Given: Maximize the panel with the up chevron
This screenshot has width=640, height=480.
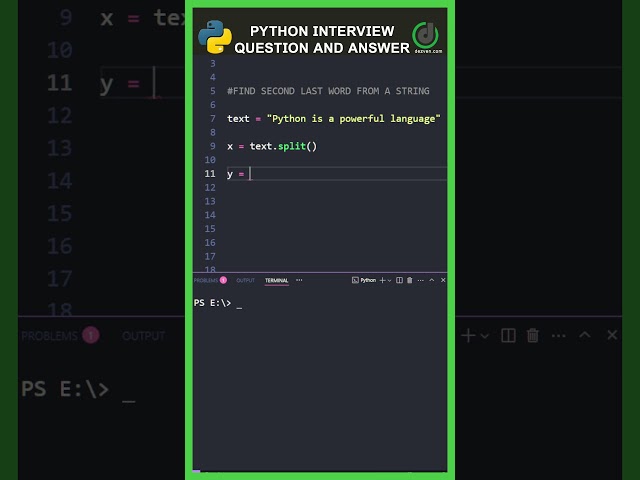Looking at the screenshot, I should click(x=432, y=280).
